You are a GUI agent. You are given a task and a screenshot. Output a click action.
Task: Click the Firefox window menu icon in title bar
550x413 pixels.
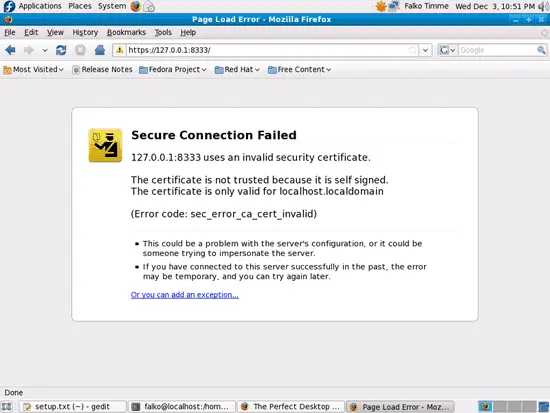coord(8,20)
